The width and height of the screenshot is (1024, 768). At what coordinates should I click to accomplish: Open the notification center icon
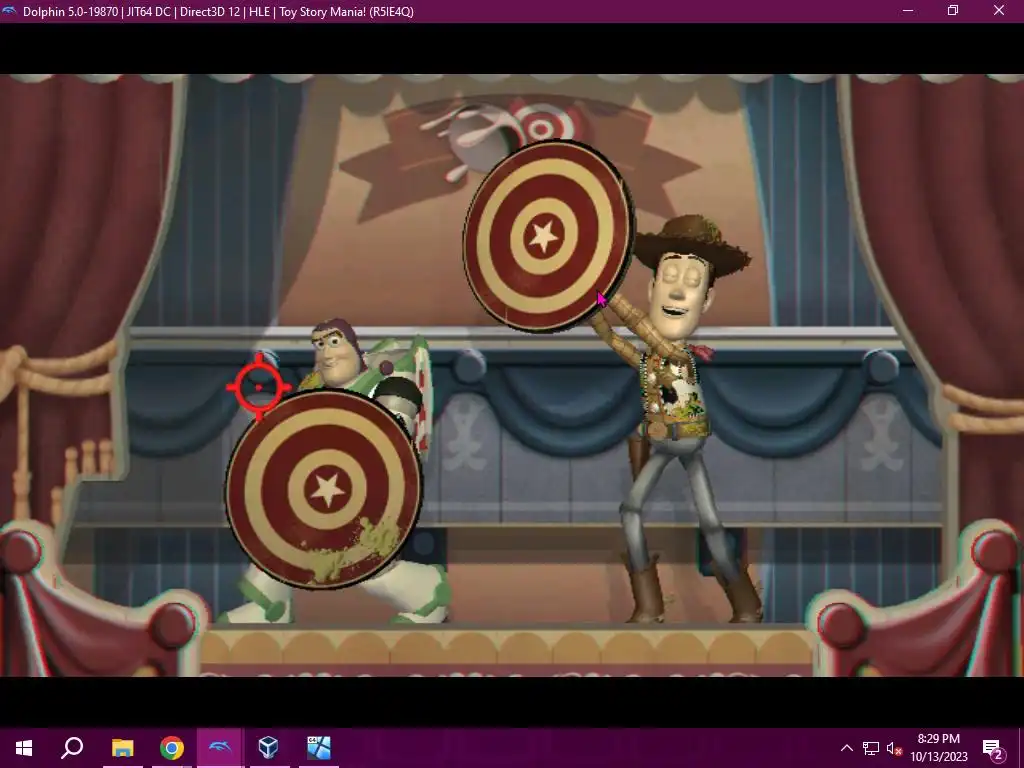pyautogui.click(x=993, y=749)
